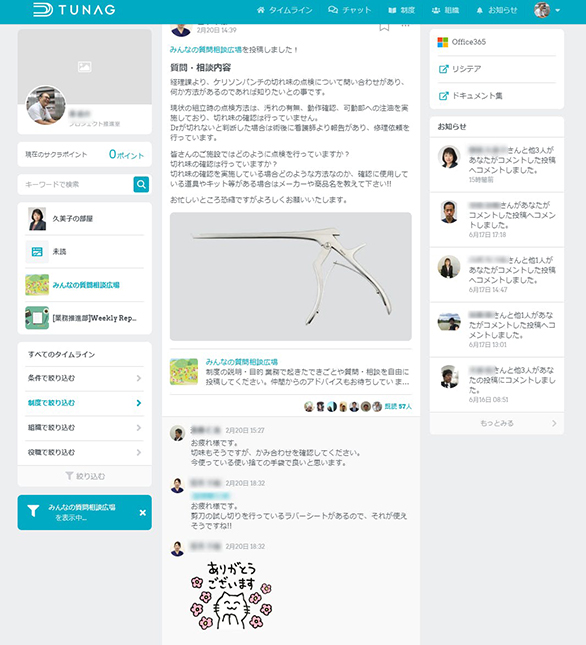Open the notification dated 6月16日 08:51

pos(497,385)
